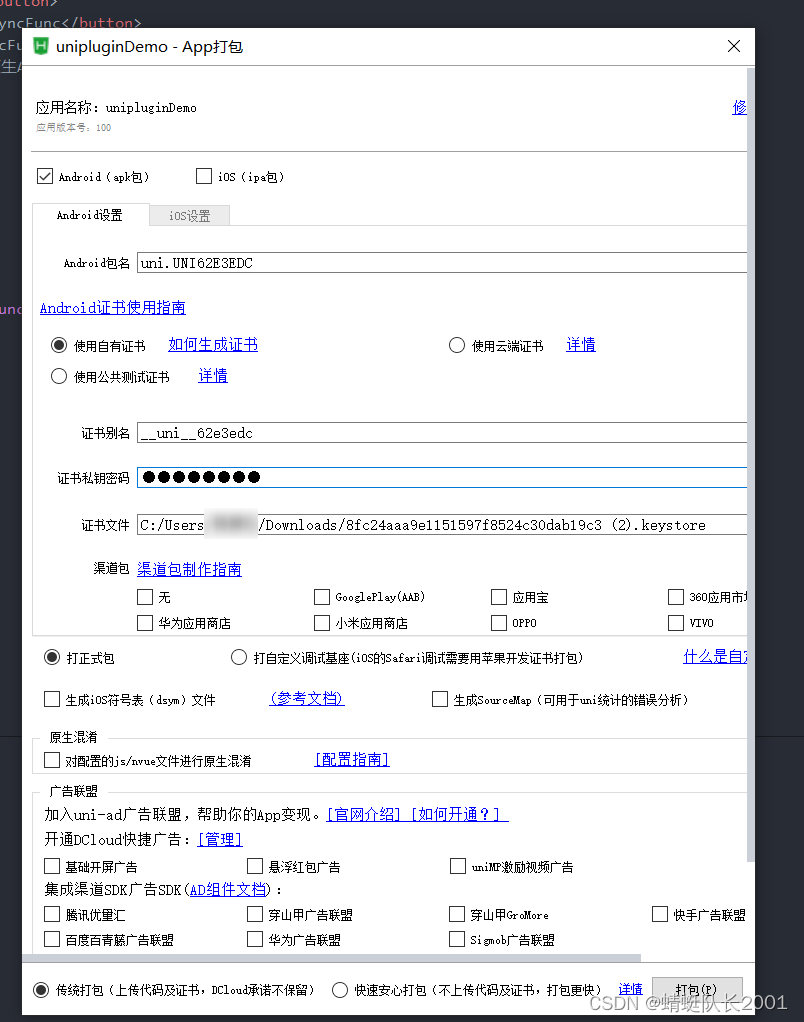The width and height of the screenshot is (804, 1022).
Task: Open the [配置指南] link
Action: (352, 760)
